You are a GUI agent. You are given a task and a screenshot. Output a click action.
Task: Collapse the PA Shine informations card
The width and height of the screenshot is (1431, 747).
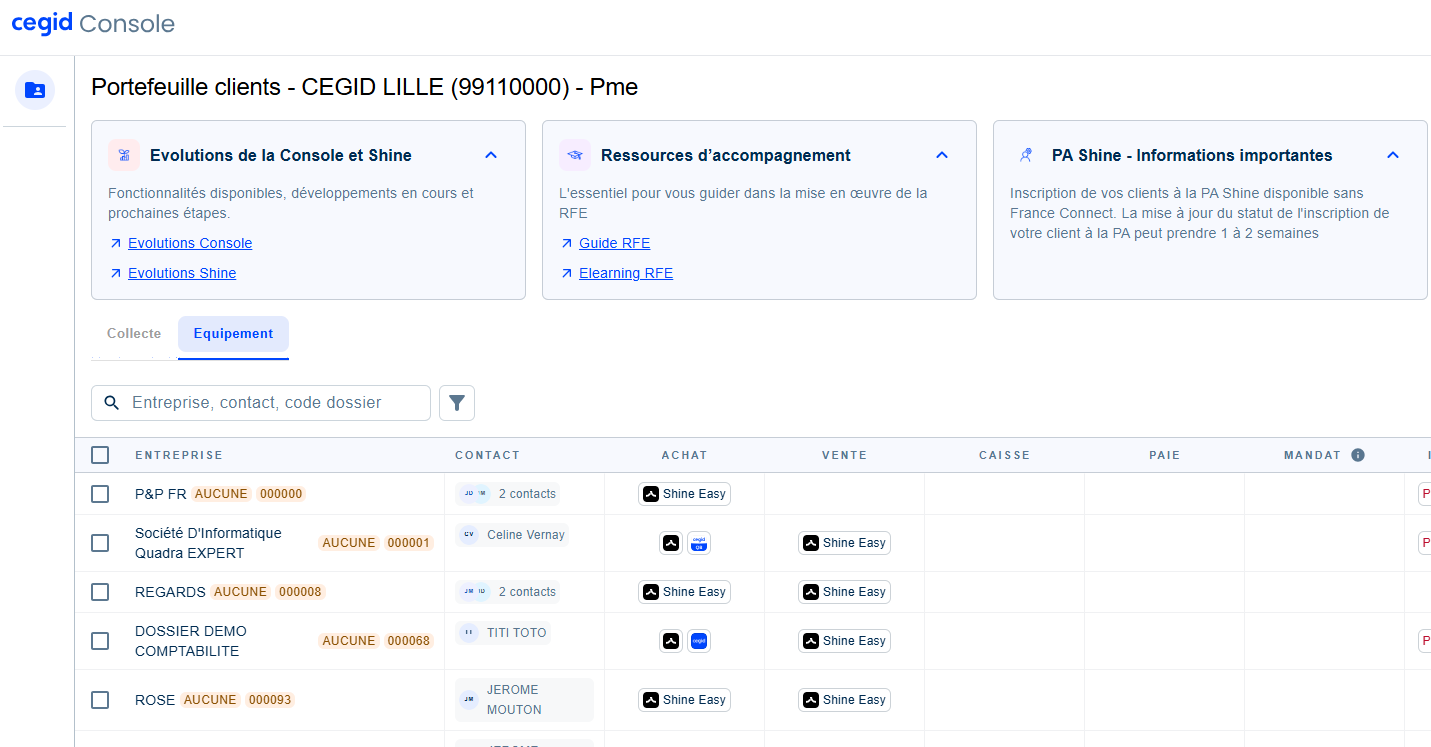[1393, 155]
